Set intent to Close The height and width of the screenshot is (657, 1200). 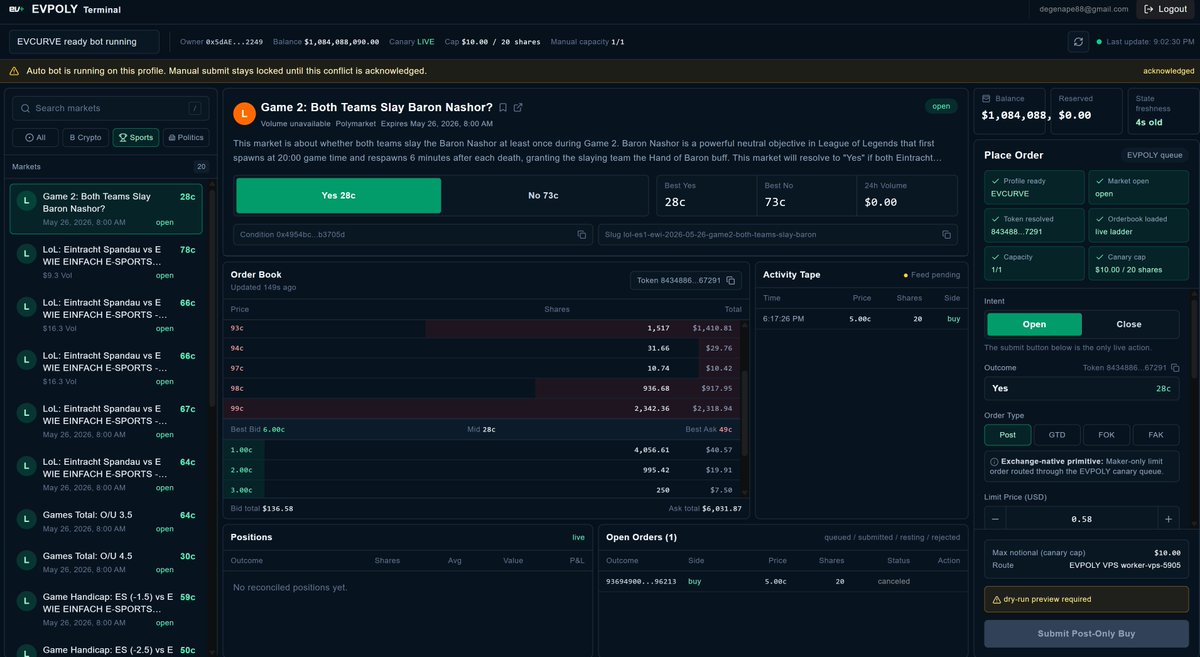pyautogui.click(x=1129, y=324)
